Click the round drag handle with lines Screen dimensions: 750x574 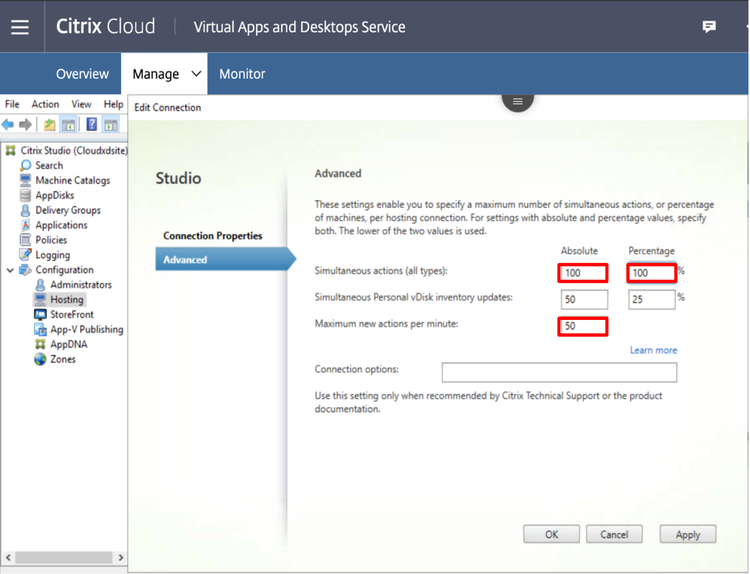tap(518, 101)
